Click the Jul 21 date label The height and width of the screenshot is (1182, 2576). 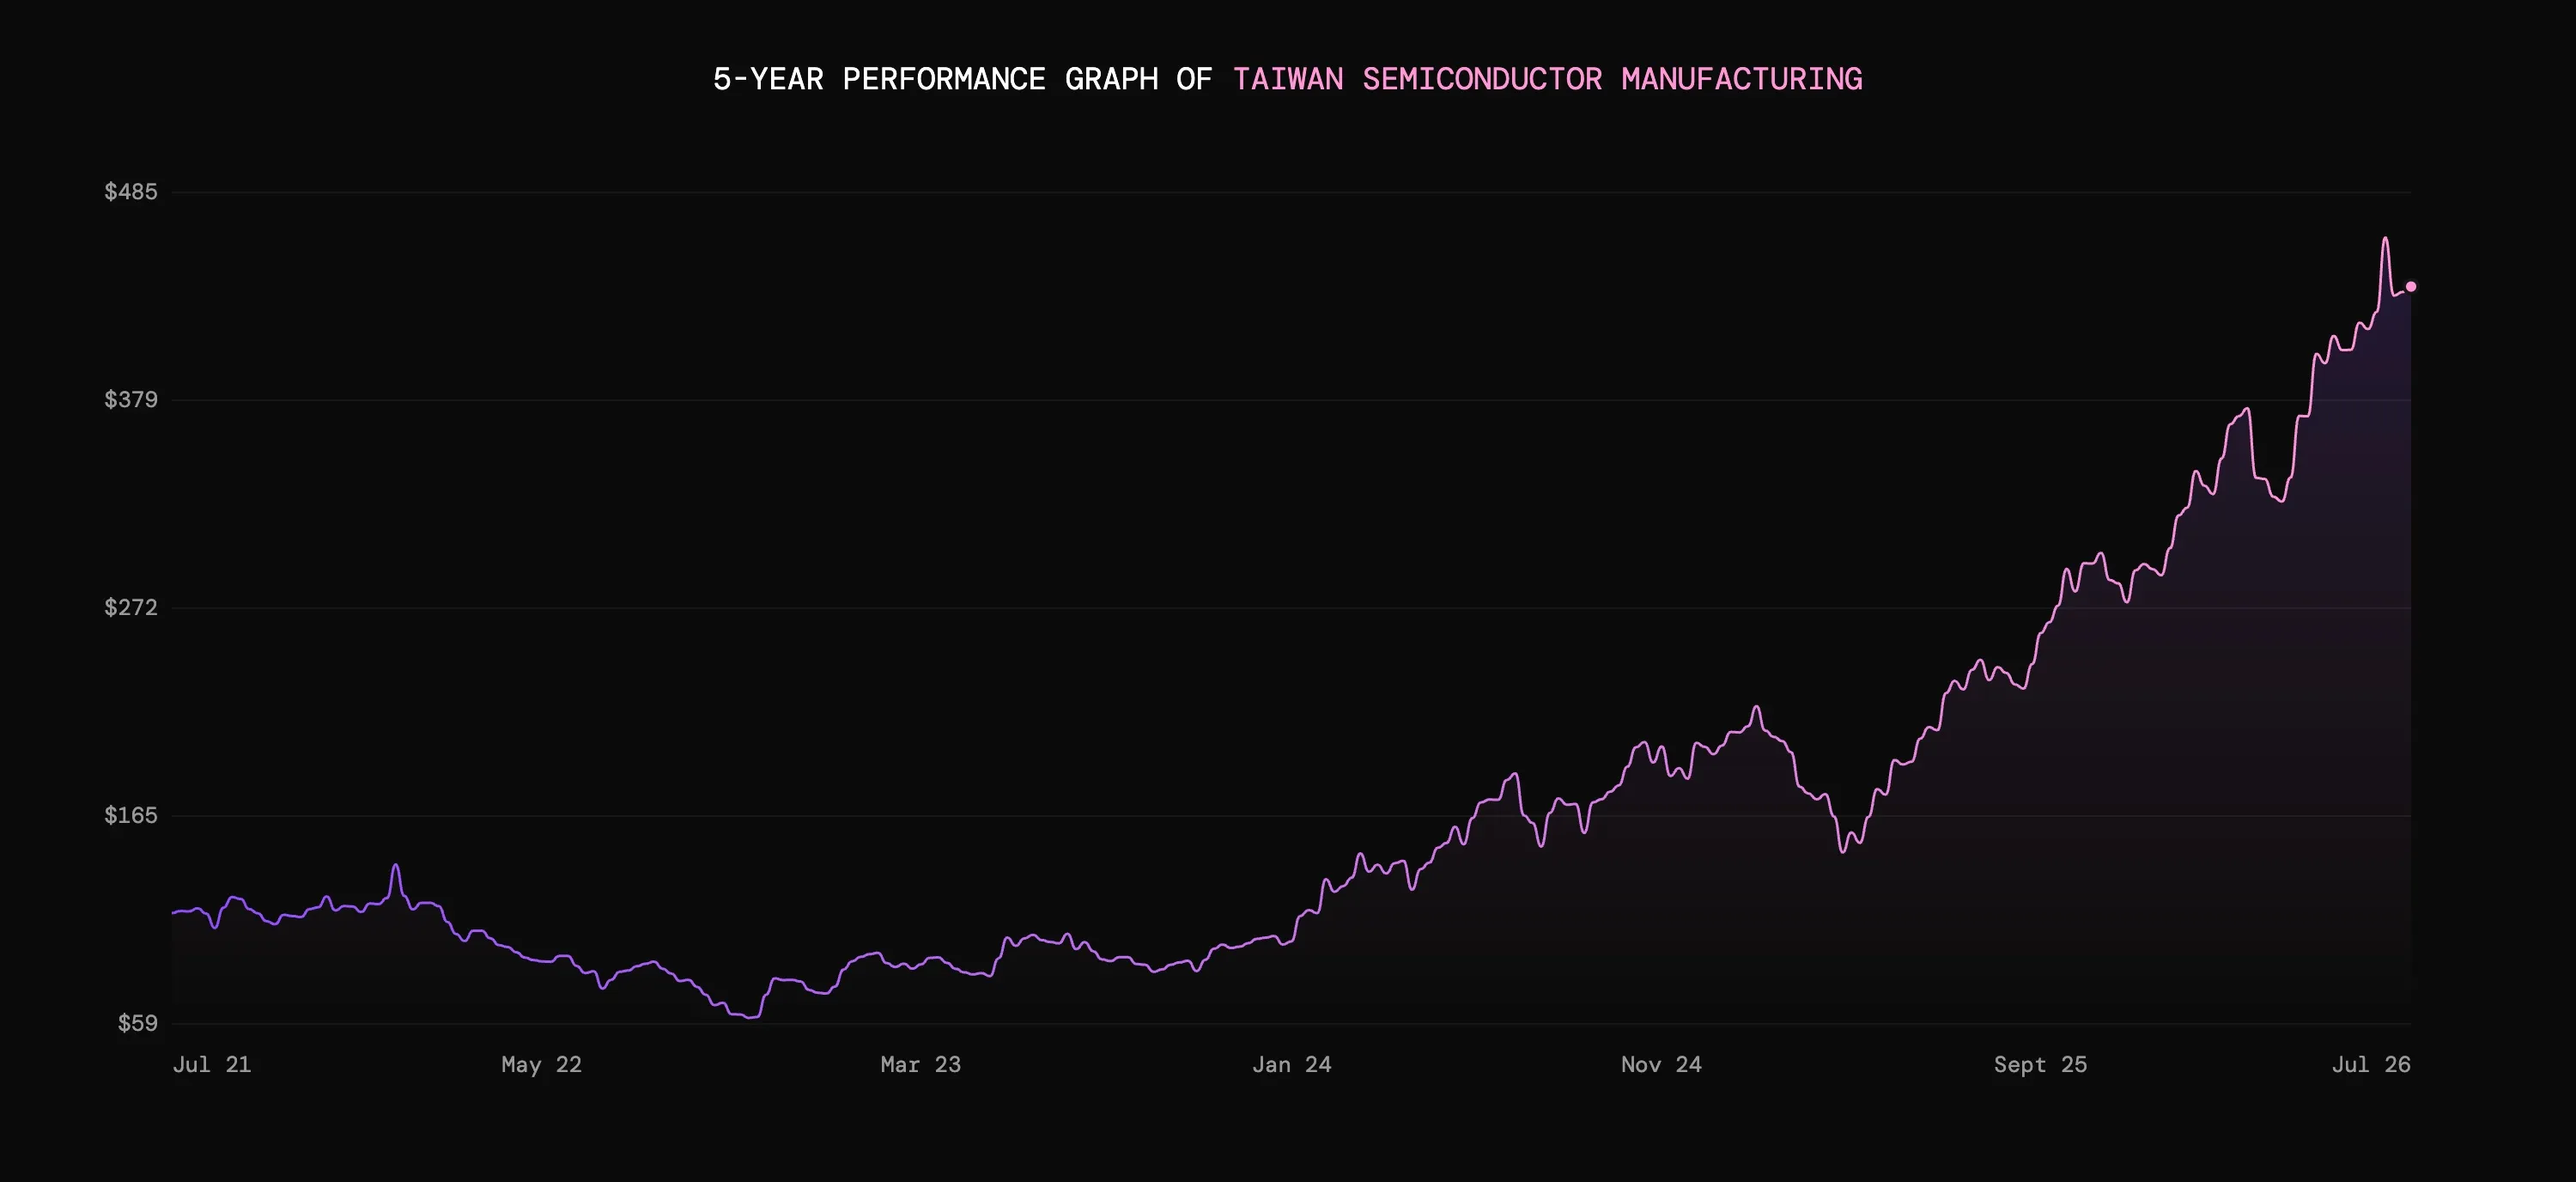(x=212, y=1064)
